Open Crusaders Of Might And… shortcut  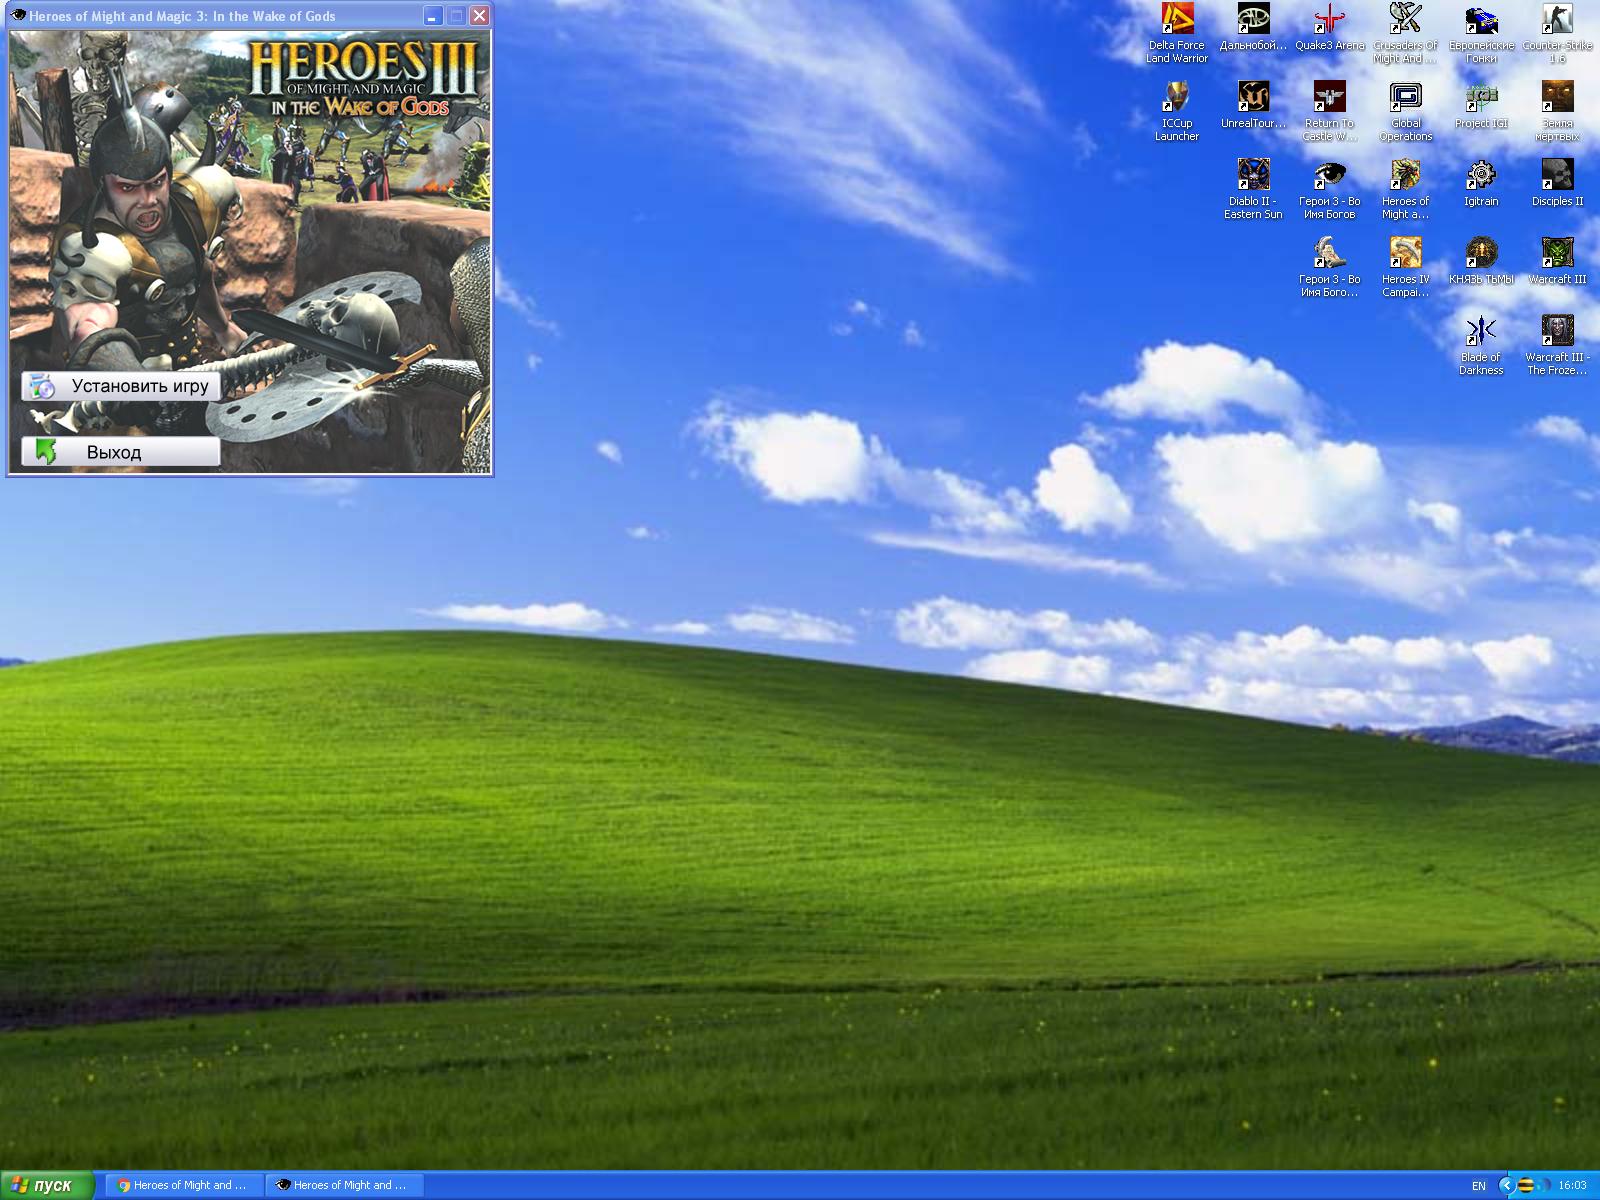pos(1405,33)
